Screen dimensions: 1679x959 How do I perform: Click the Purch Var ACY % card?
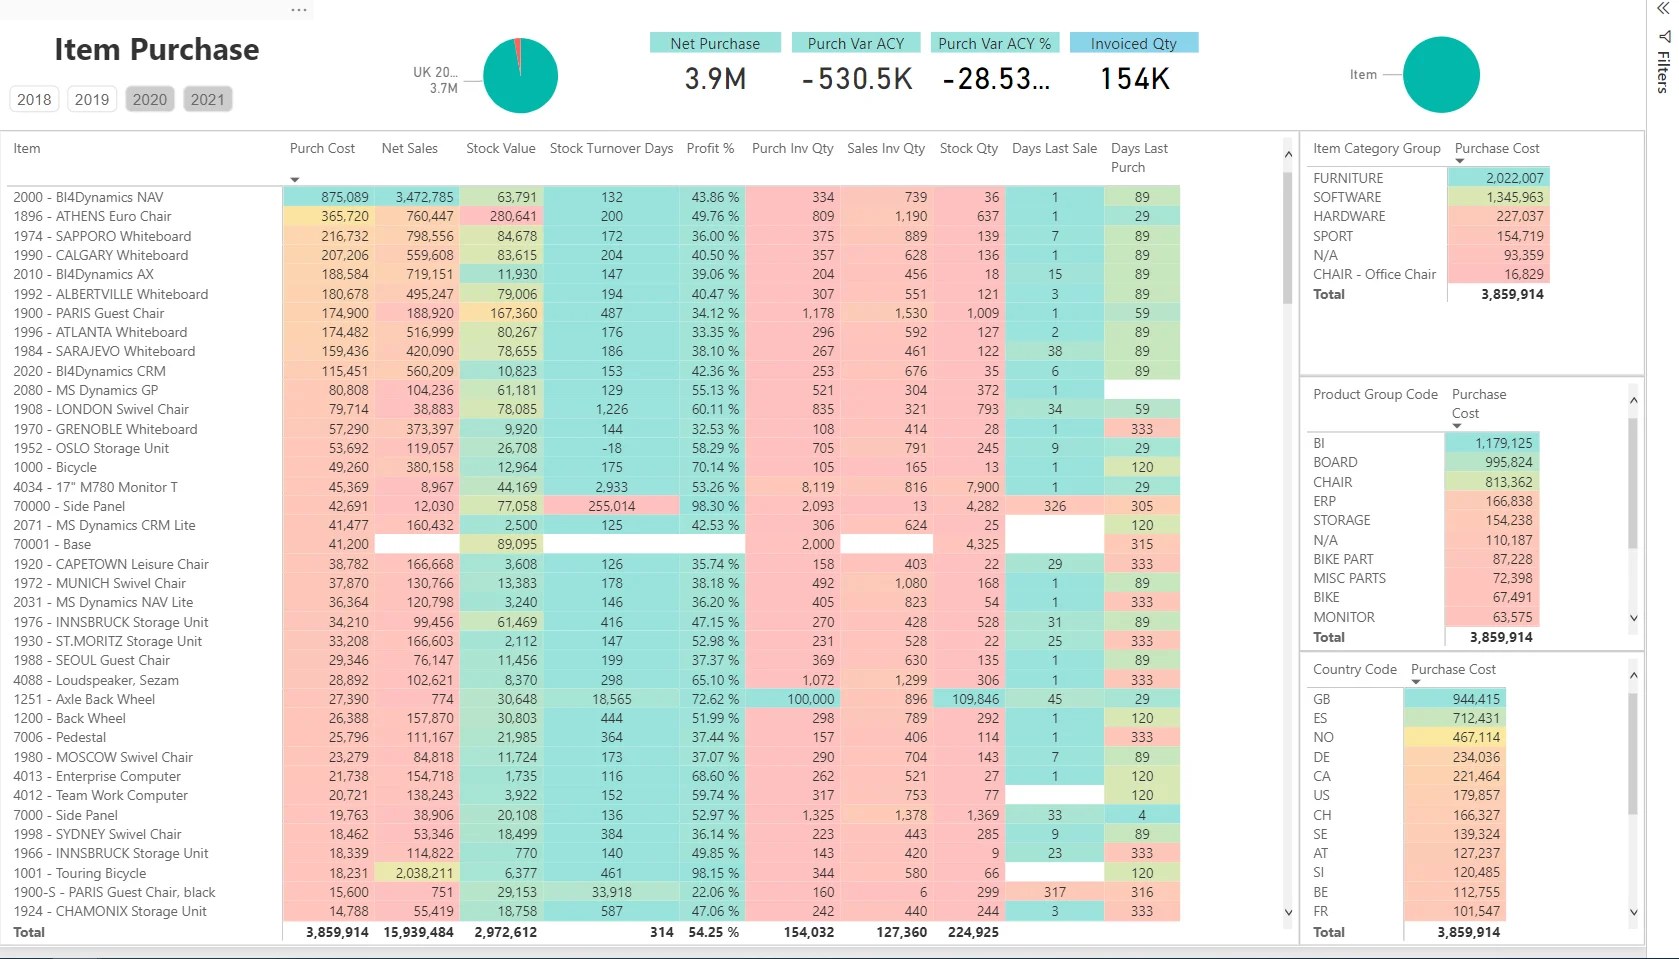[x=993, y=62]
